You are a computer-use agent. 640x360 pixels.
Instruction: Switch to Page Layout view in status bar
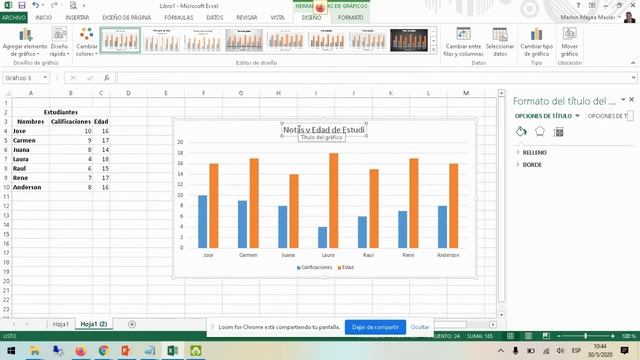tap(528, 336)
